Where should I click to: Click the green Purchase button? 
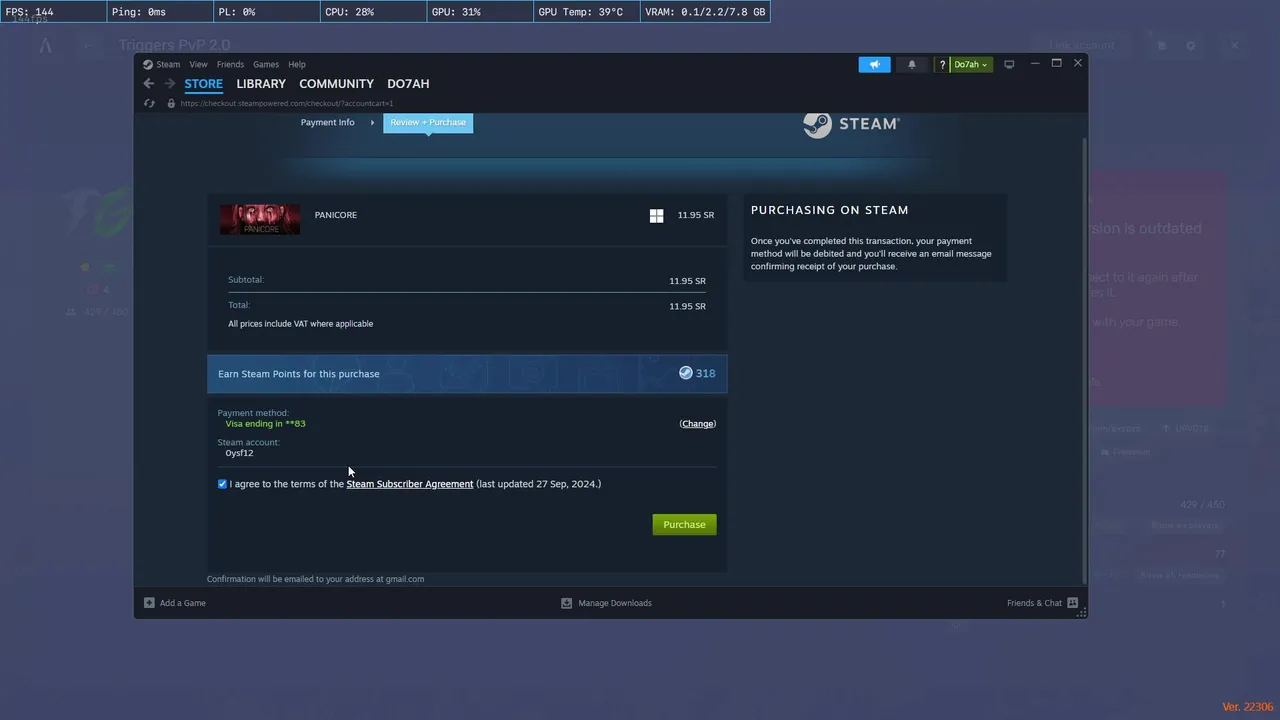pos(684,524)
